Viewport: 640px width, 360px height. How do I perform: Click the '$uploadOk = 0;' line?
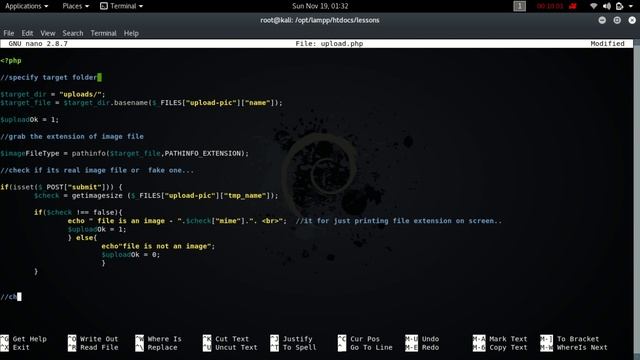point(131,255)
